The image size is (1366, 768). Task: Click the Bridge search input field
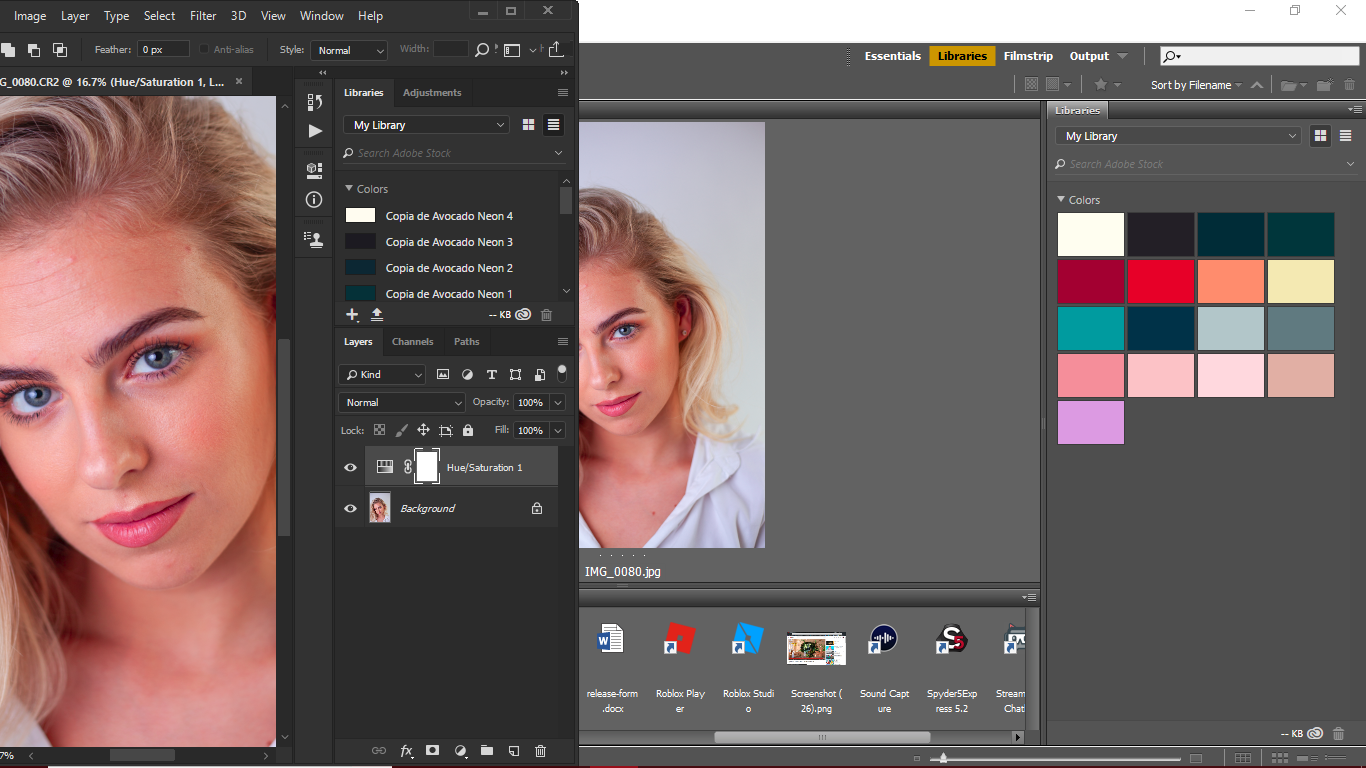point(1260,56)
